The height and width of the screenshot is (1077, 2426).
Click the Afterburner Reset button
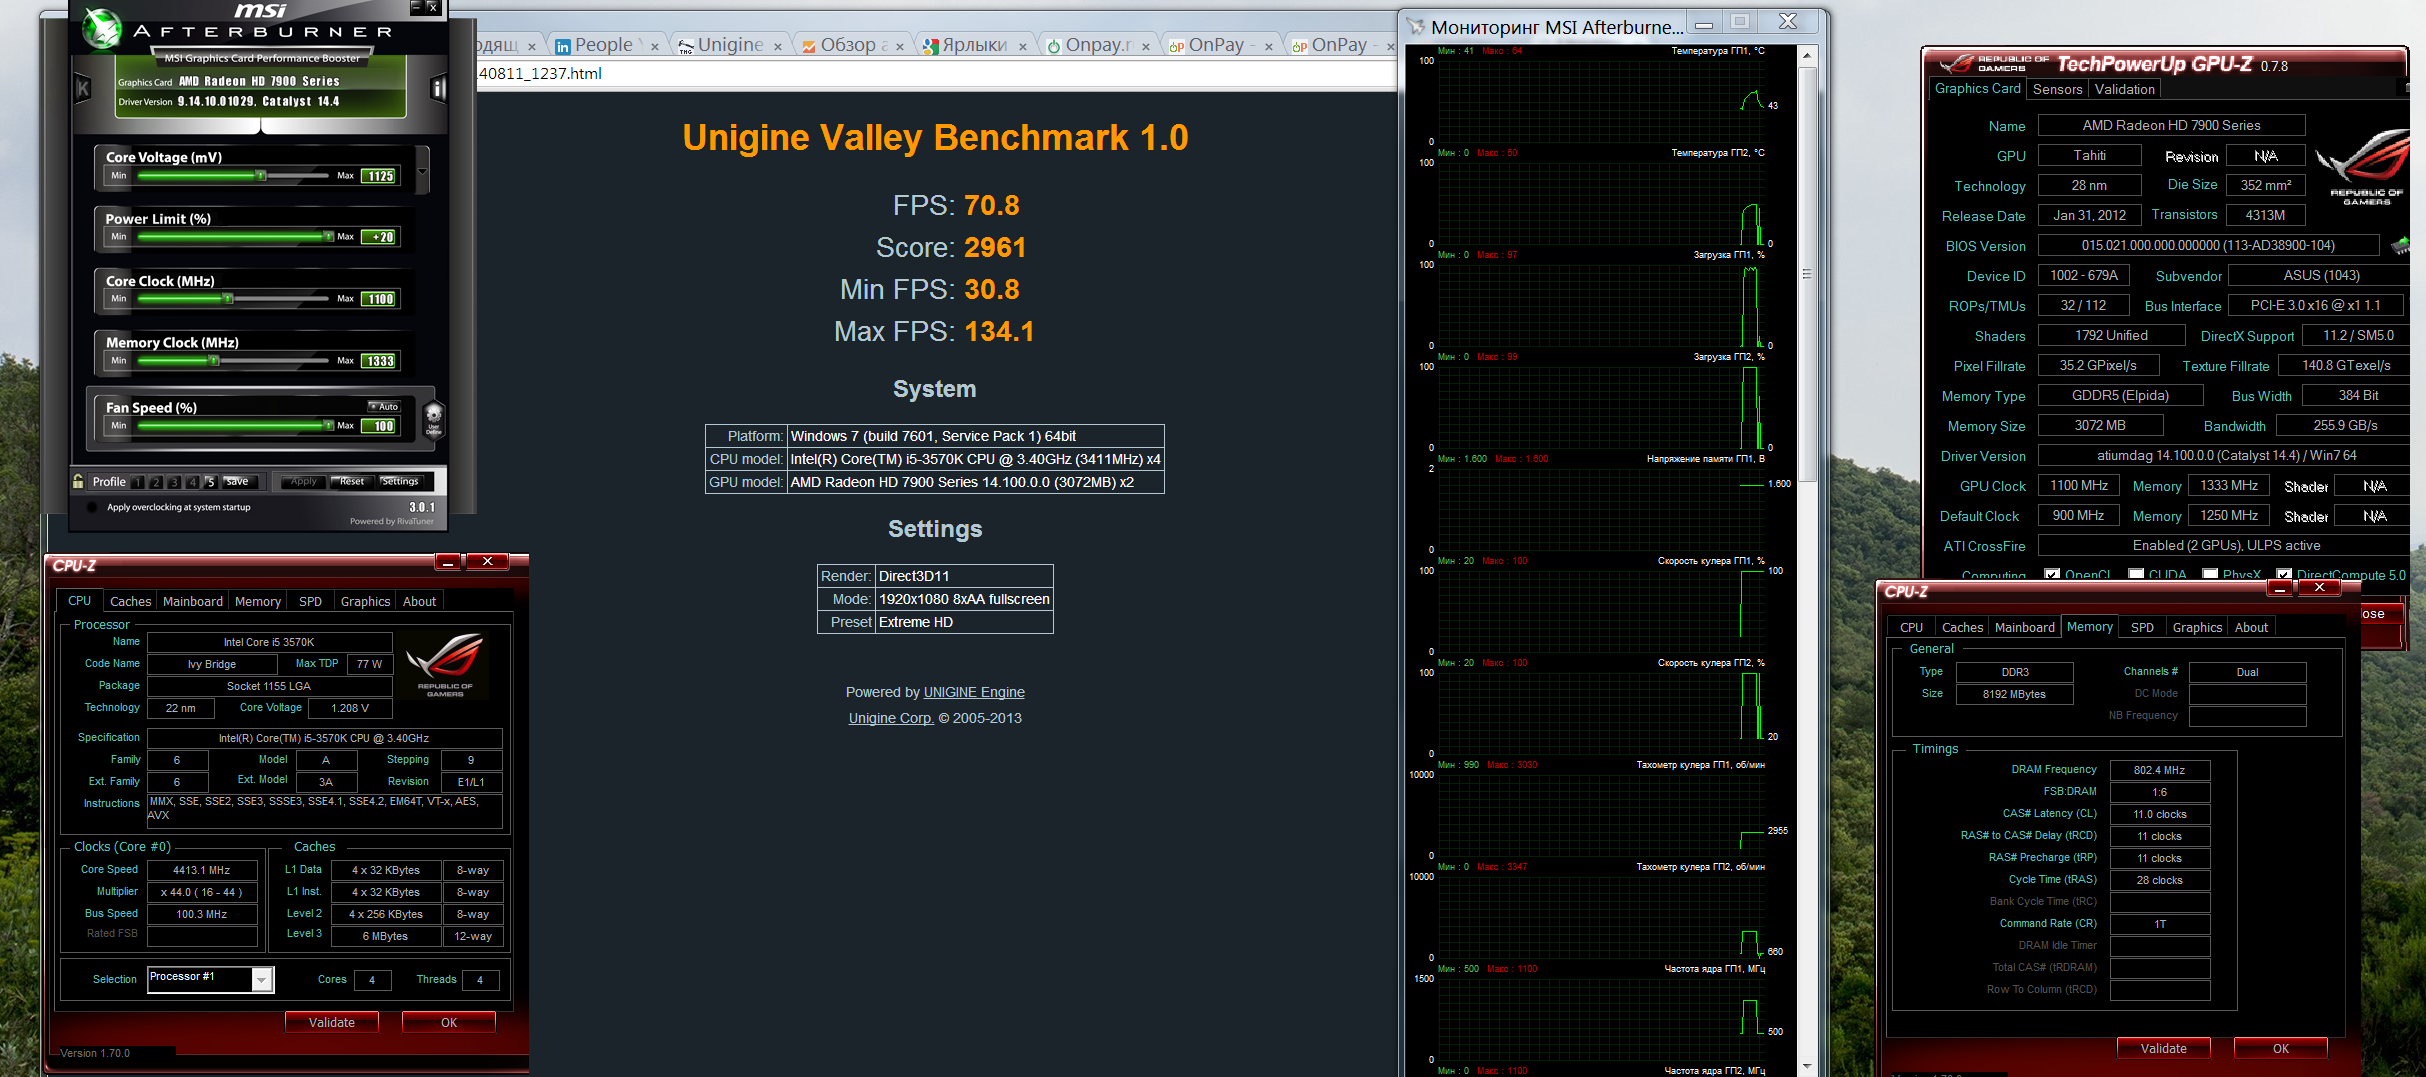click(x=351, y=482)
